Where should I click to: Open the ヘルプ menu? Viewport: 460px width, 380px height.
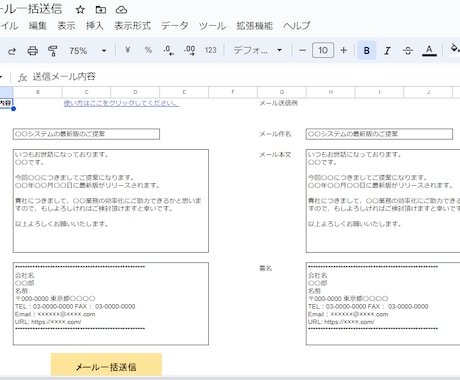(x=297, y=26)
